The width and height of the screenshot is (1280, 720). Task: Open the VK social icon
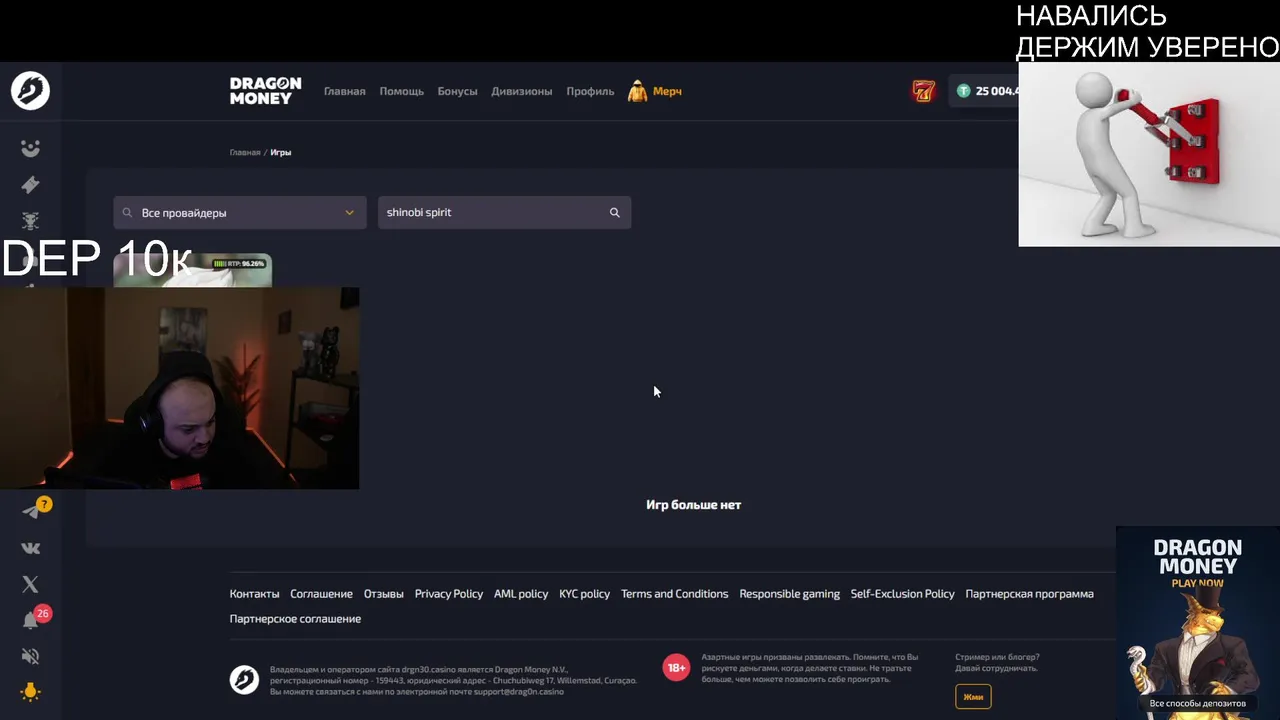tap(31, 548)
